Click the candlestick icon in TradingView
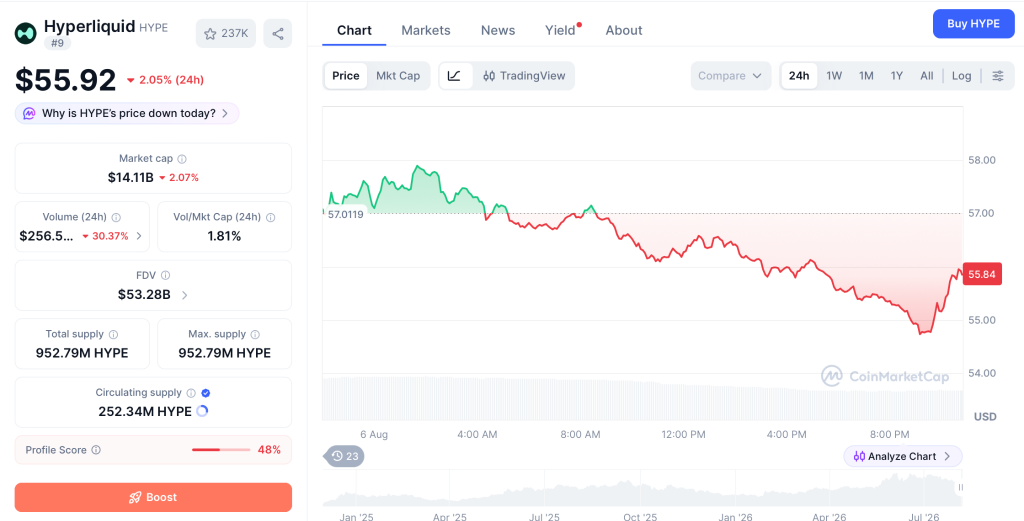 [x=489, y=76]
